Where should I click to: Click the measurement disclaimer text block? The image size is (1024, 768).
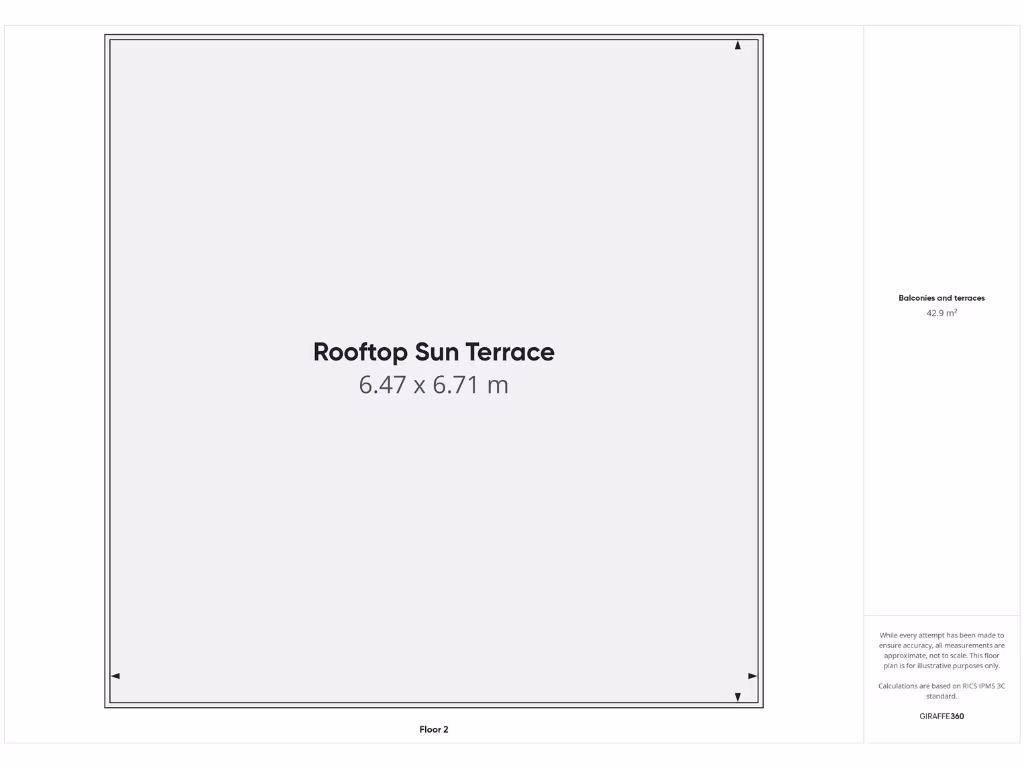(x=941, y=646)
